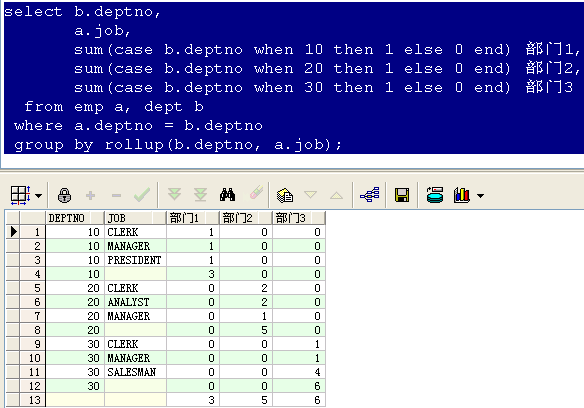Click the teal database connection icon
The width and height of the screenshot is (584, 408).
pos(435,195)
